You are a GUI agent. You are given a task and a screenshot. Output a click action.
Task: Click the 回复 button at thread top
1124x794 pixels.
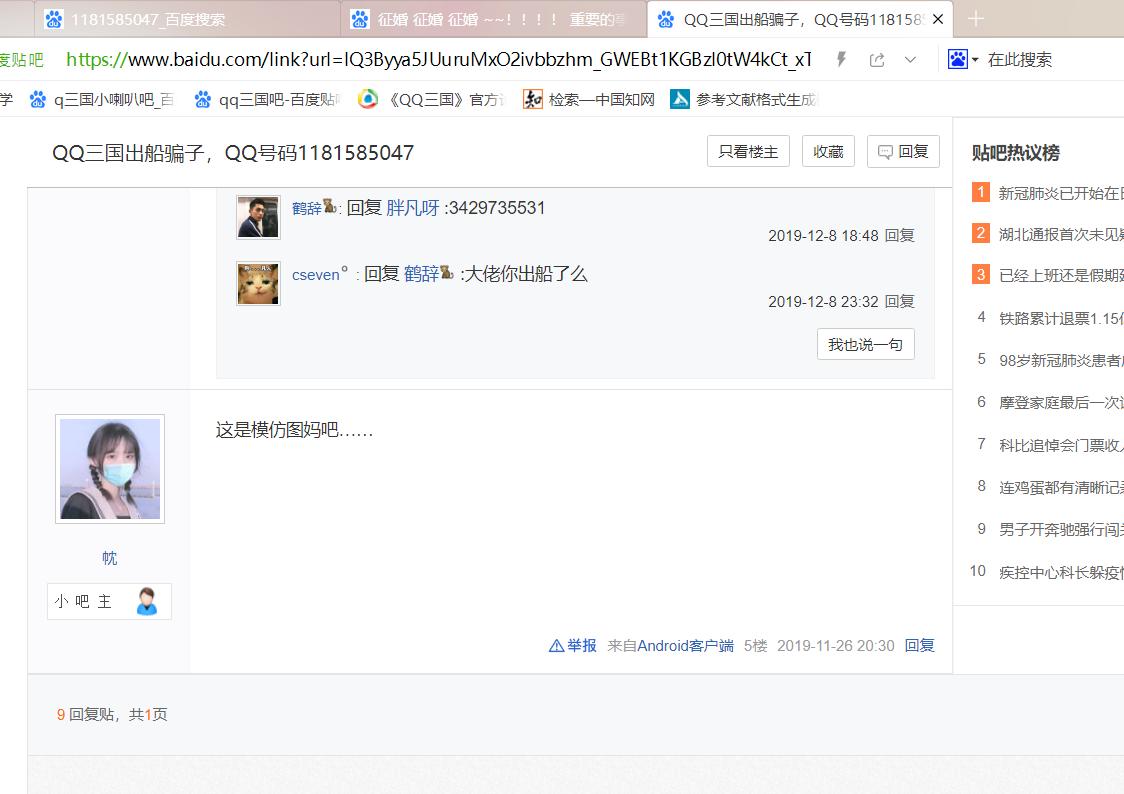903,151
